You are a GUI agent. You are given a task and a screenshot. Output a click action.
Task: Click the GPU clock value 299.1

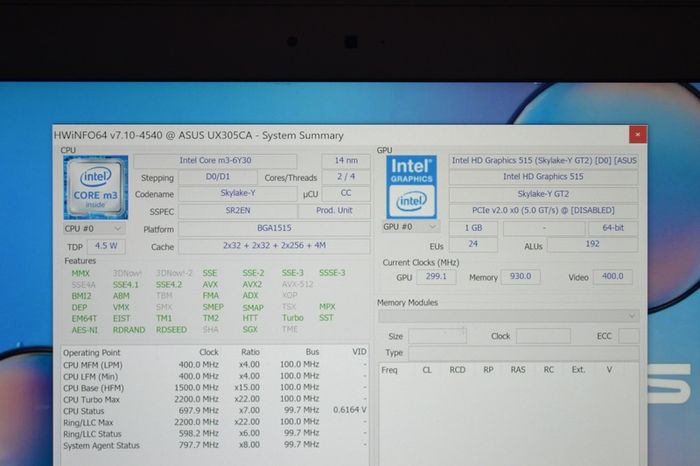coord(436,277)
